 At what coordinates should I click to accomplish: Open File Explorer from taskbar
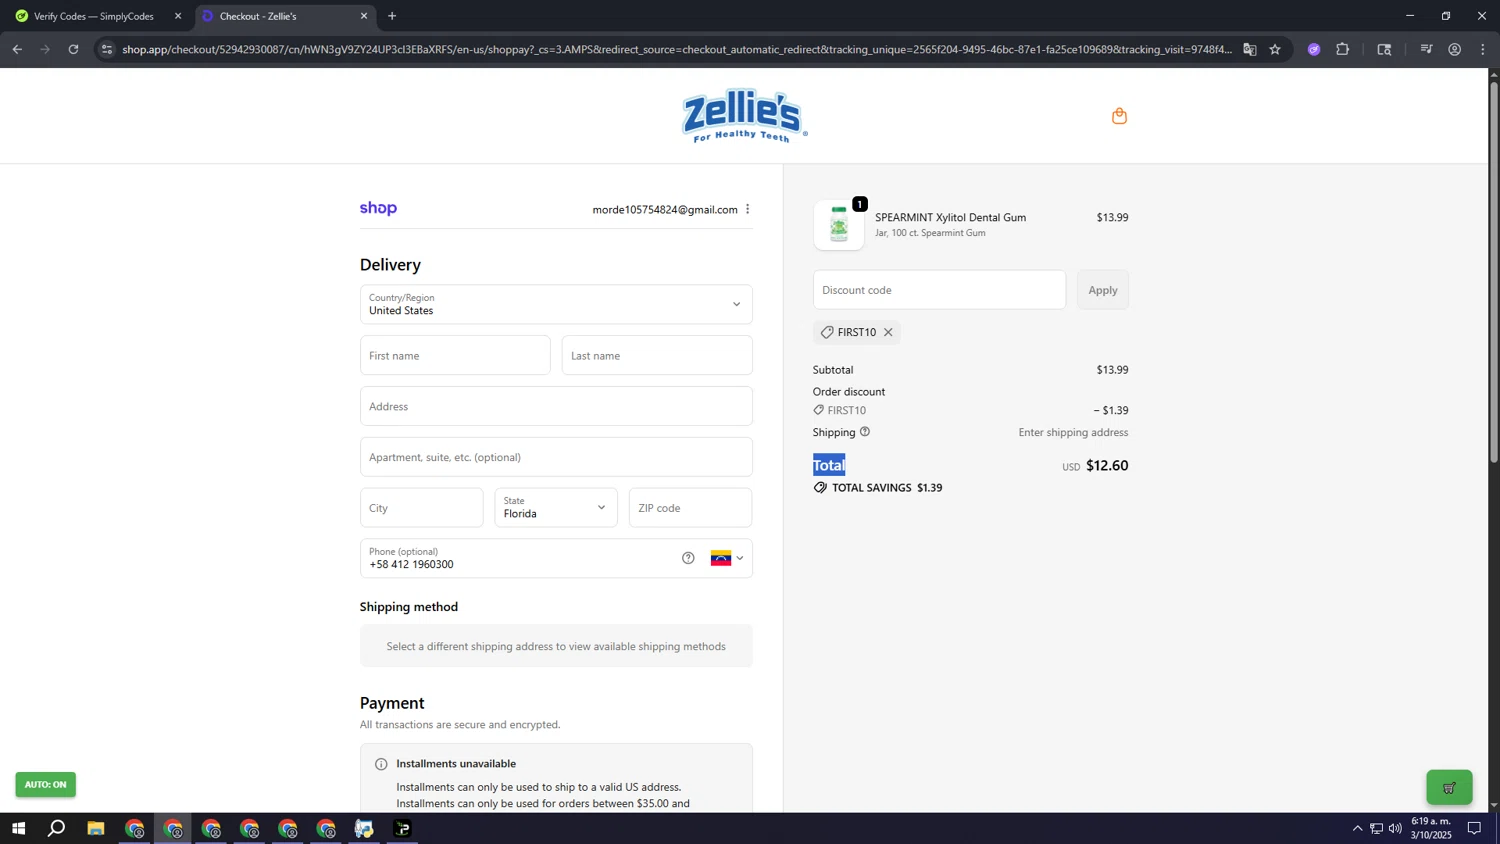pos(96,828)
